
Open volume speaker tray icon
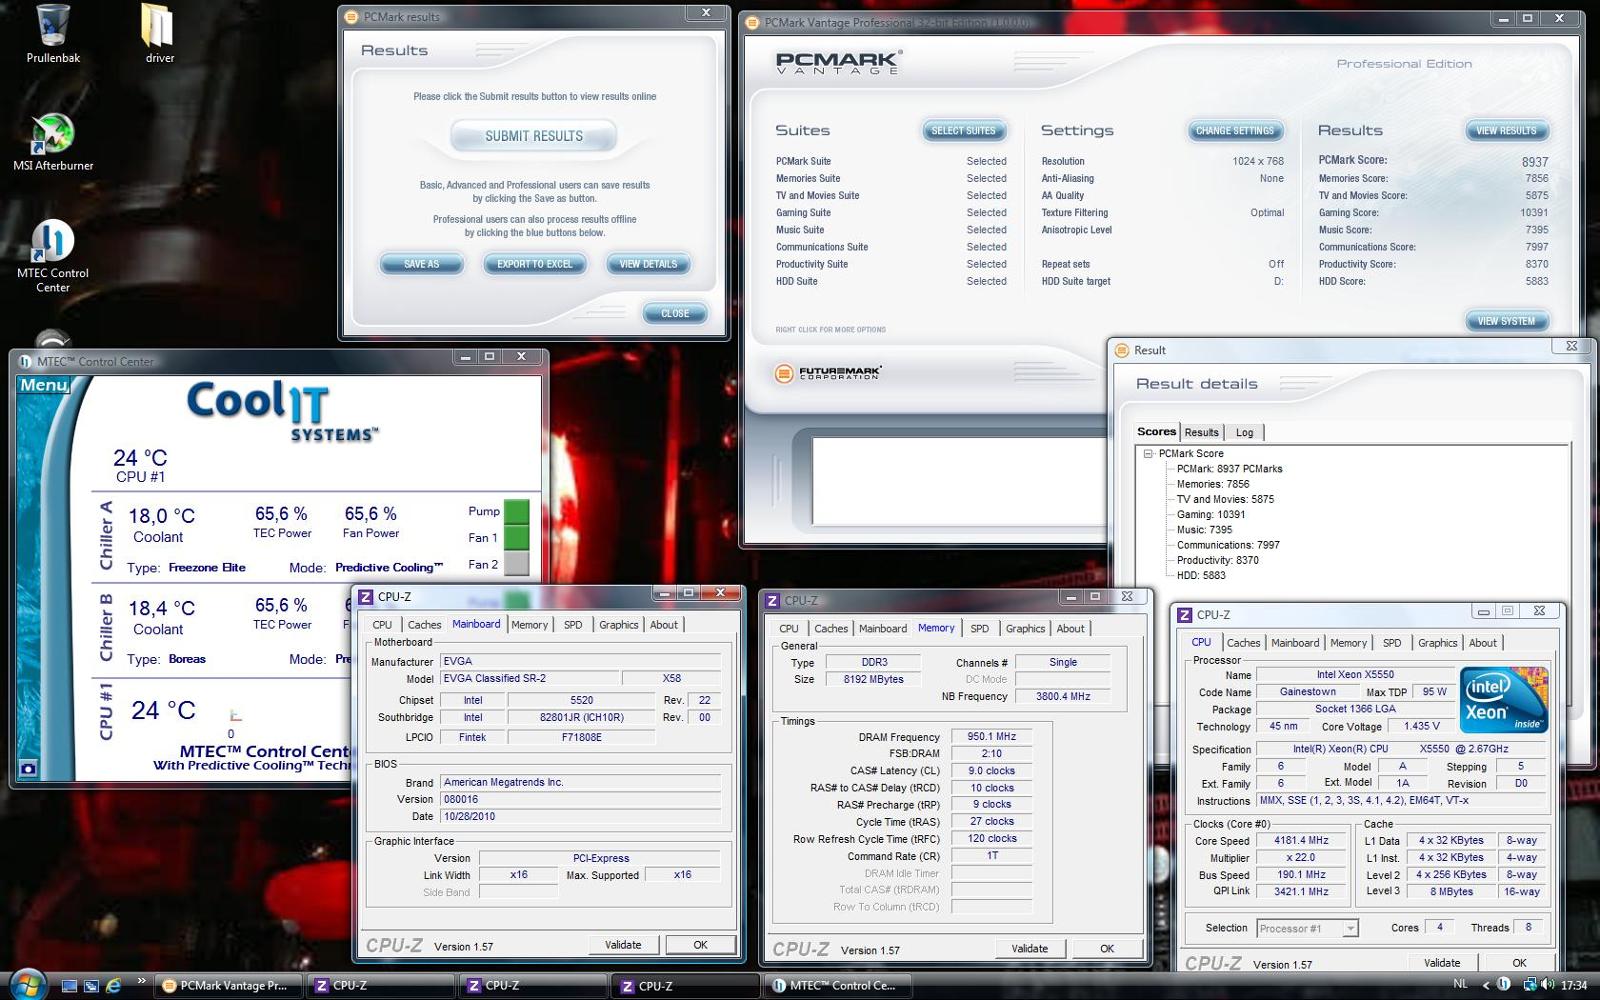[1547, 985]
